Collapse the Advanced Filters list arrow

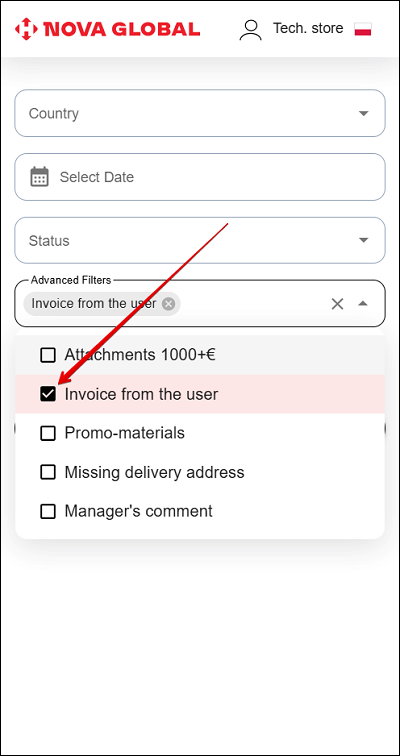[x=363, y=304]
